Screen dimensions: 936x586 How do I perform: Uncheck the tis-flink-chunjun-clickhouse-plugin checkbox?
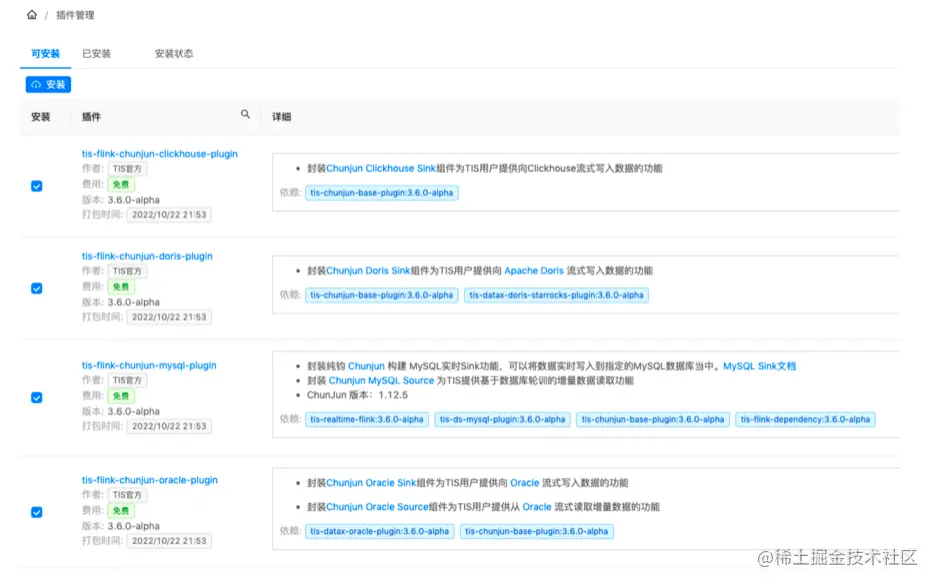click(x=37, y=186)
